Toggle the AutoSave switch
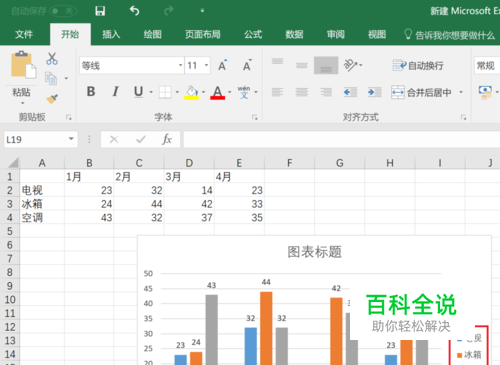Viewport: 500px width, 365px height. pyautogui.click(x=63, y=11)
